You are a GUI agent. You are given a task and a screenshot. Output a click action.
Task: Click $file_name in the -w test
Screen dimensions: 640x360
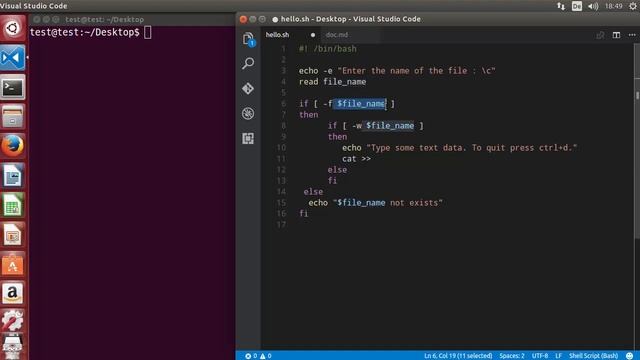click(x=390, y=126)
